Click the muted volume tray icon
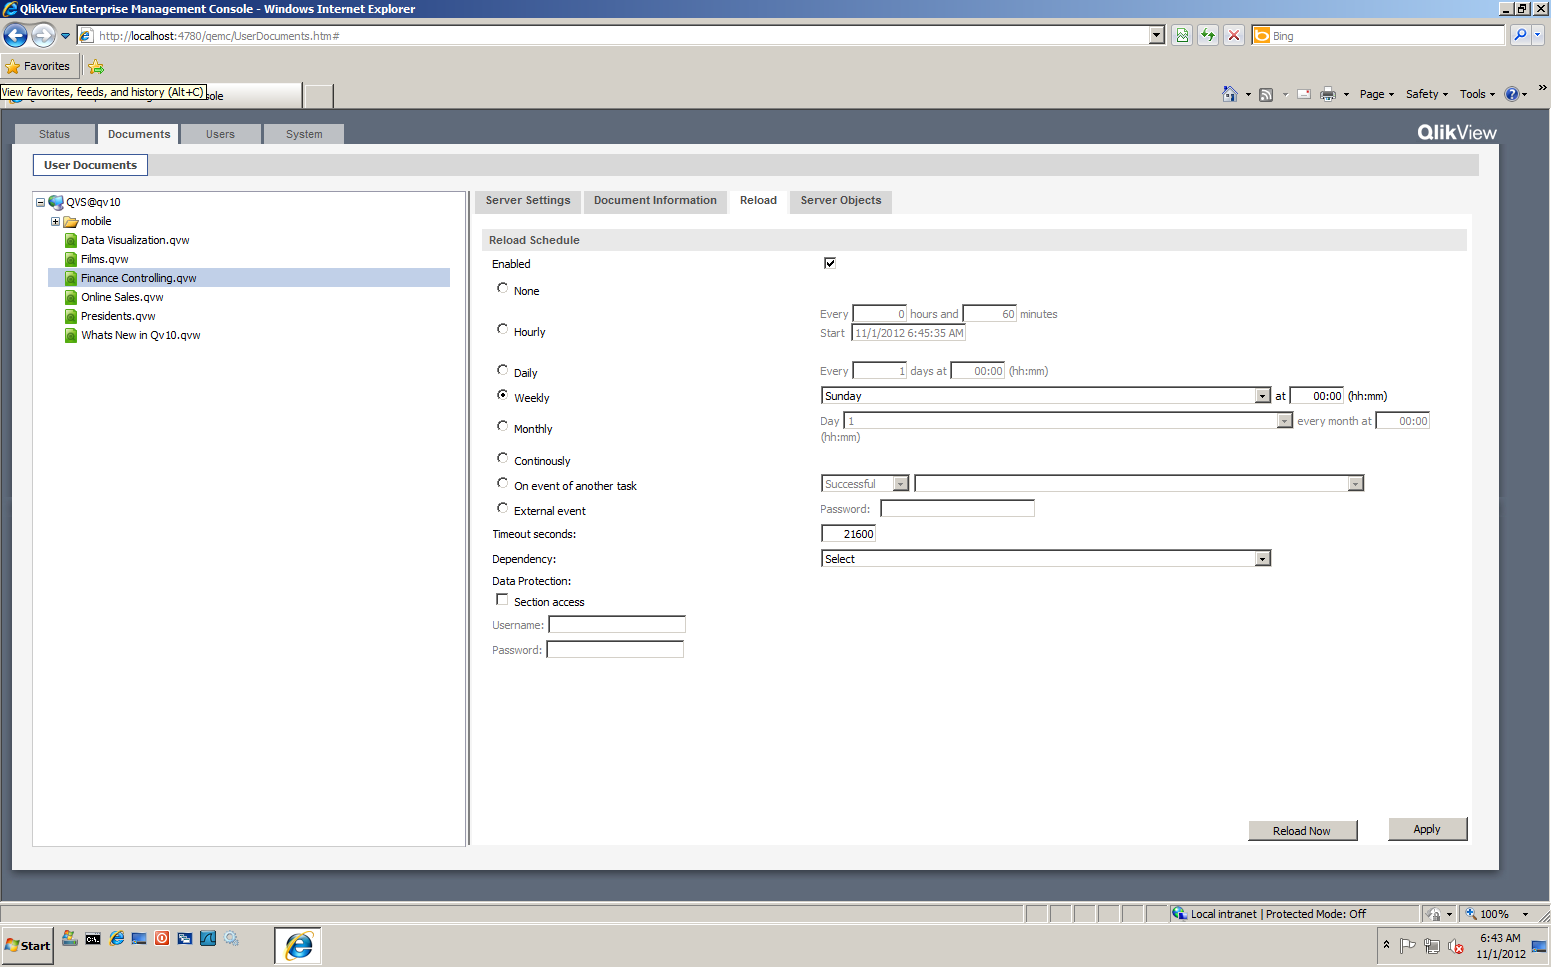 tap(1455, 946)
